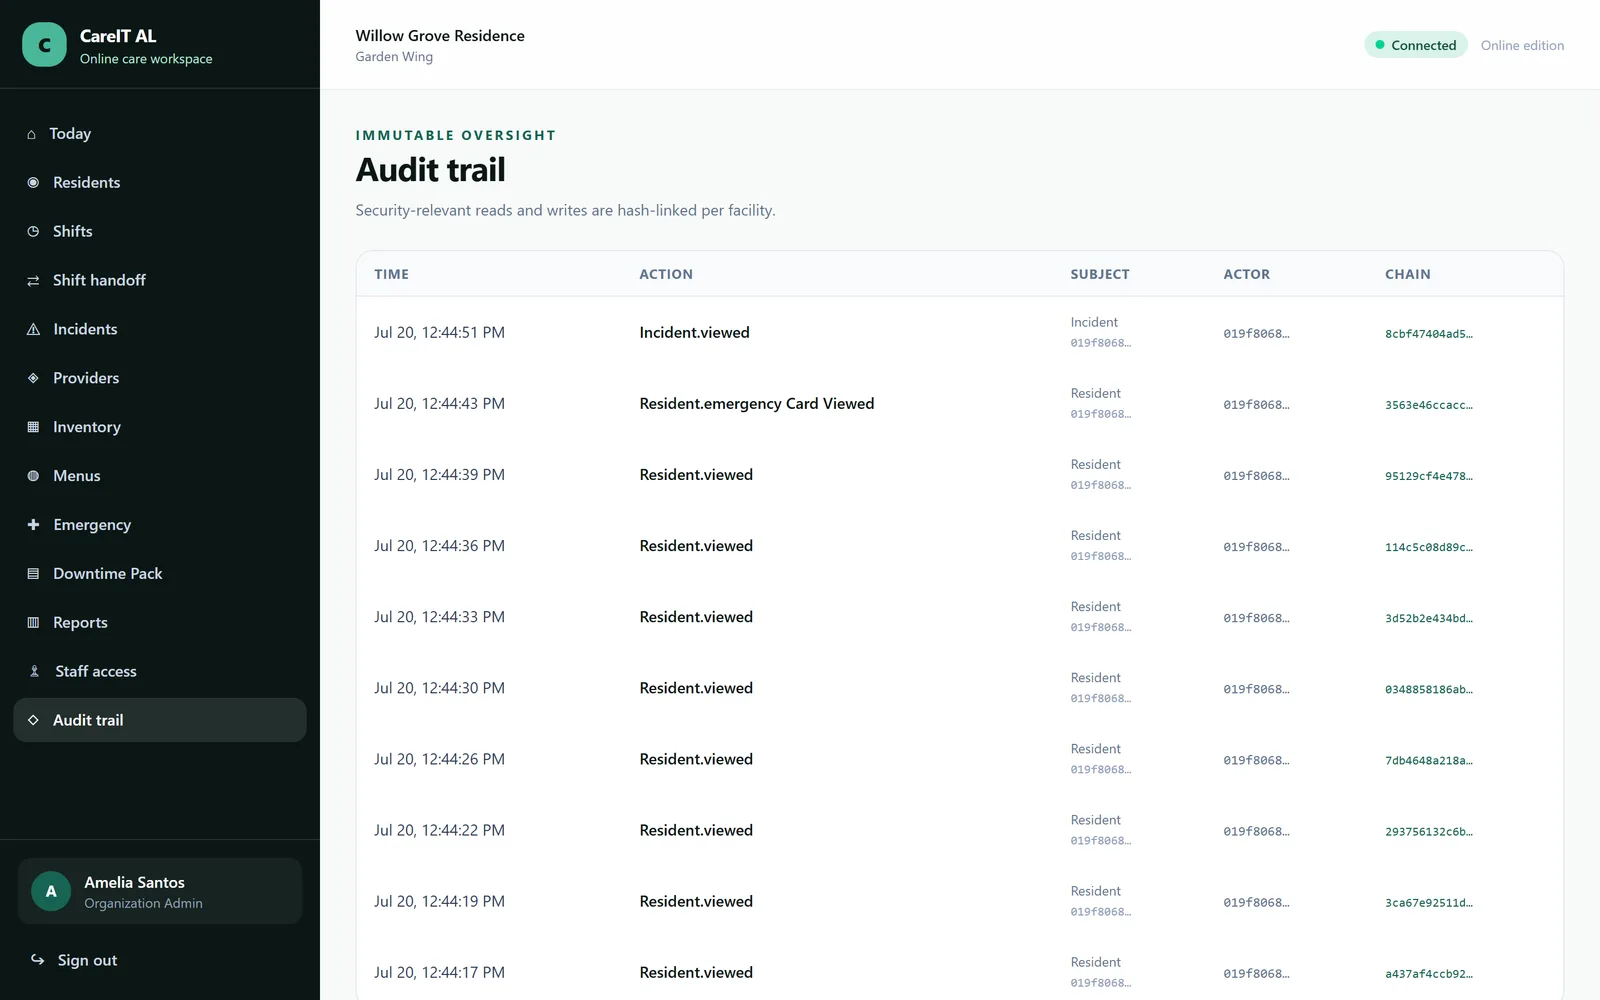Screen dimensions: 1600x1000
Task: Click chain hash a437af4ccb92
Action: pos(1429,973)
